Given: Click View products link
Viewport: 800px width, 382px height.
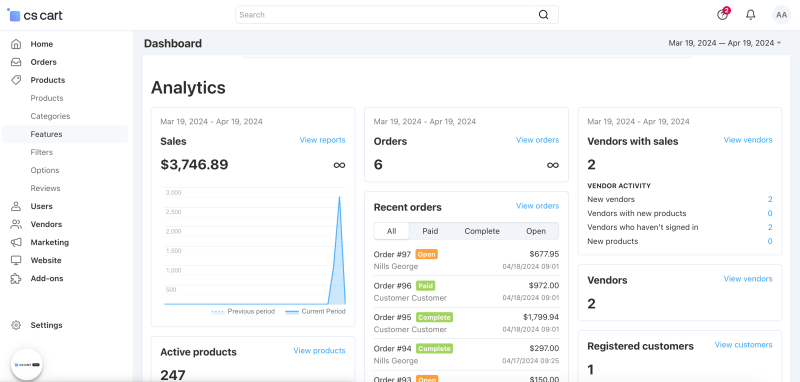Looking at the screenshot, I should pyautogui.click(x=319, y=350).
